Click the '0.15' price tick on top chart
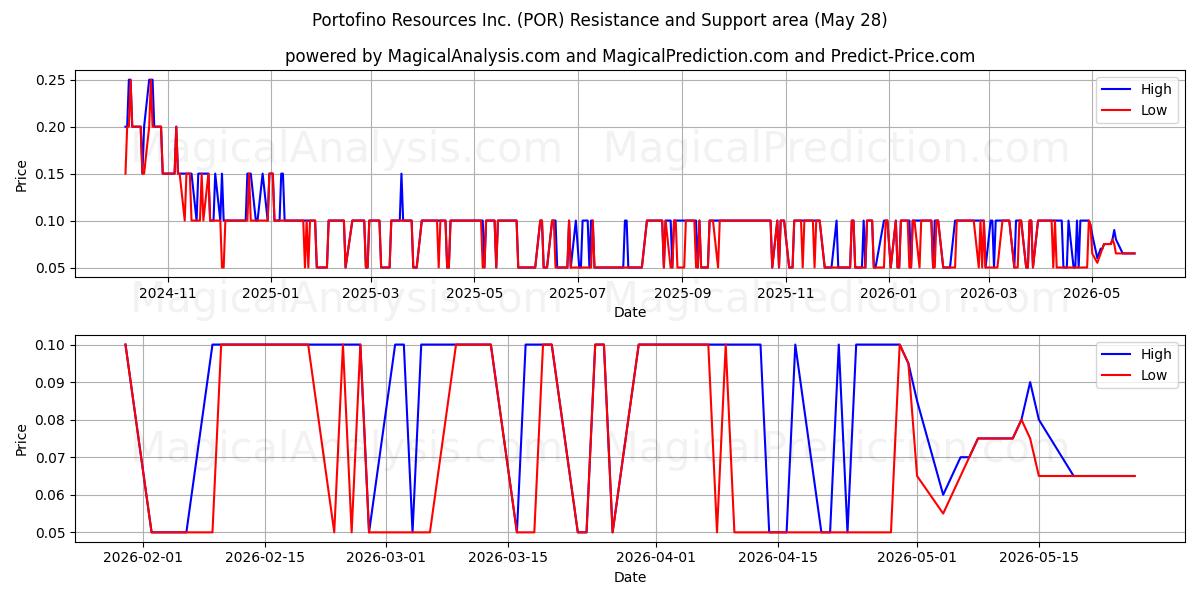 [x=51, y=174]
